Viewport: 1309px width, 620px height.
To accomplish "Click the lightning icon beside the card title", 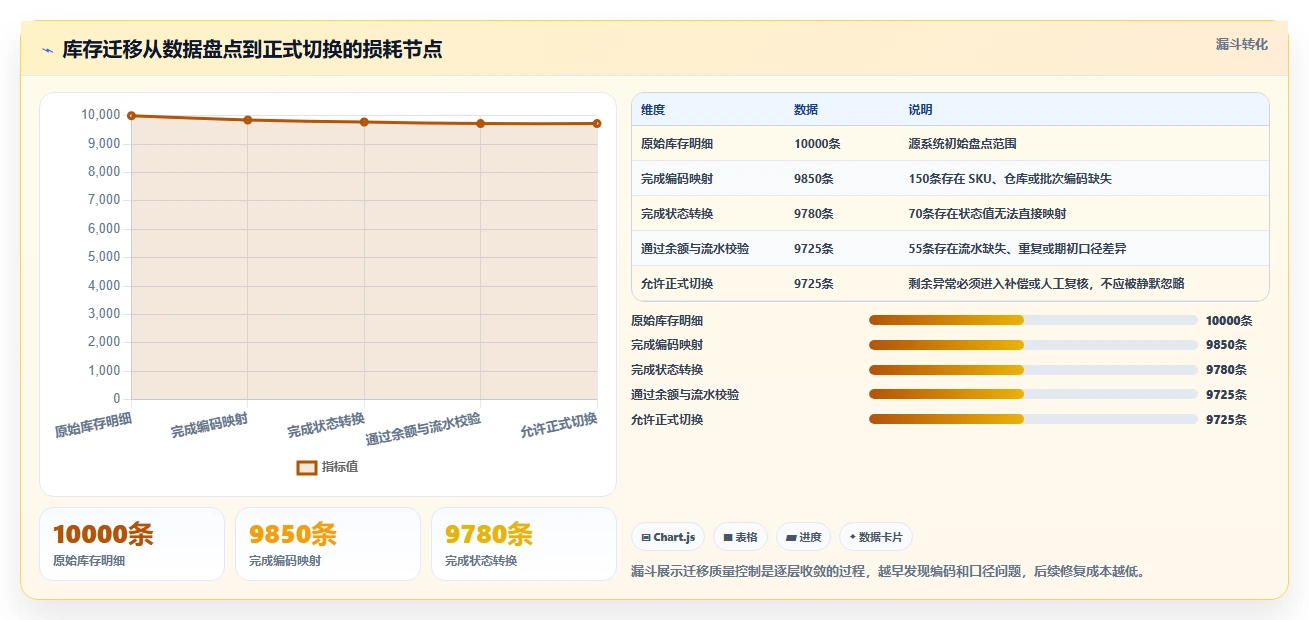I will 47,50.
